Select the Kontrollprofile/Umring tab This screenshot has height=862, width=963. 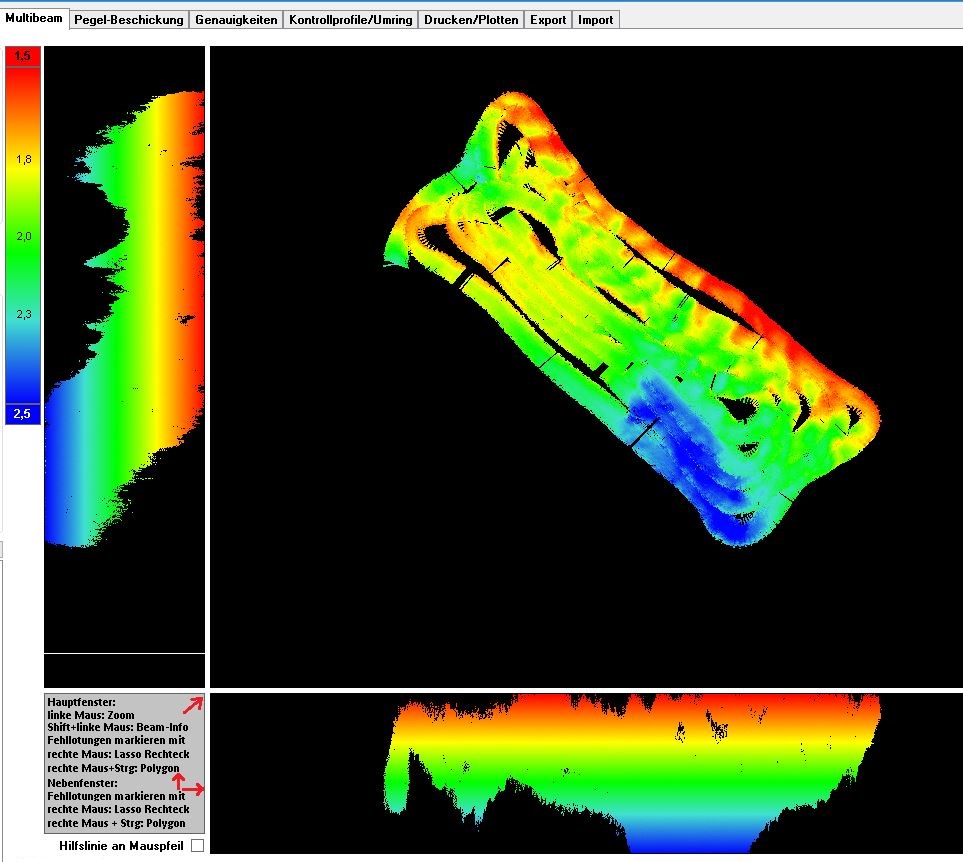point(350,20)
